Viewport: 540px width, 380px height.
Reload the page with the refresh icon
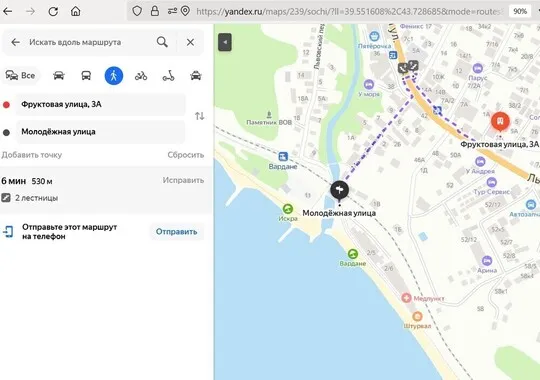point(53,11)
